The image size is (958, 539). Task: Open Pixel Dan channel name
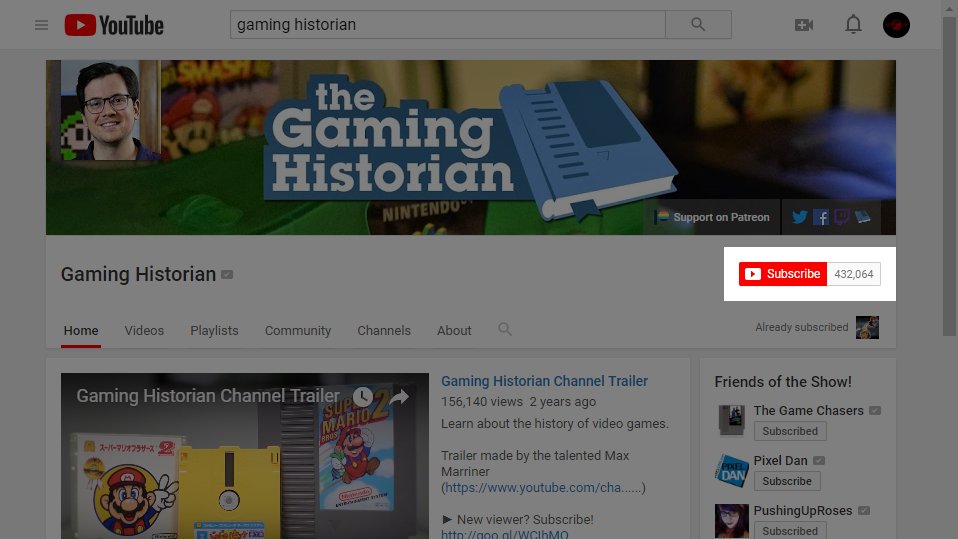click(780, 461)
